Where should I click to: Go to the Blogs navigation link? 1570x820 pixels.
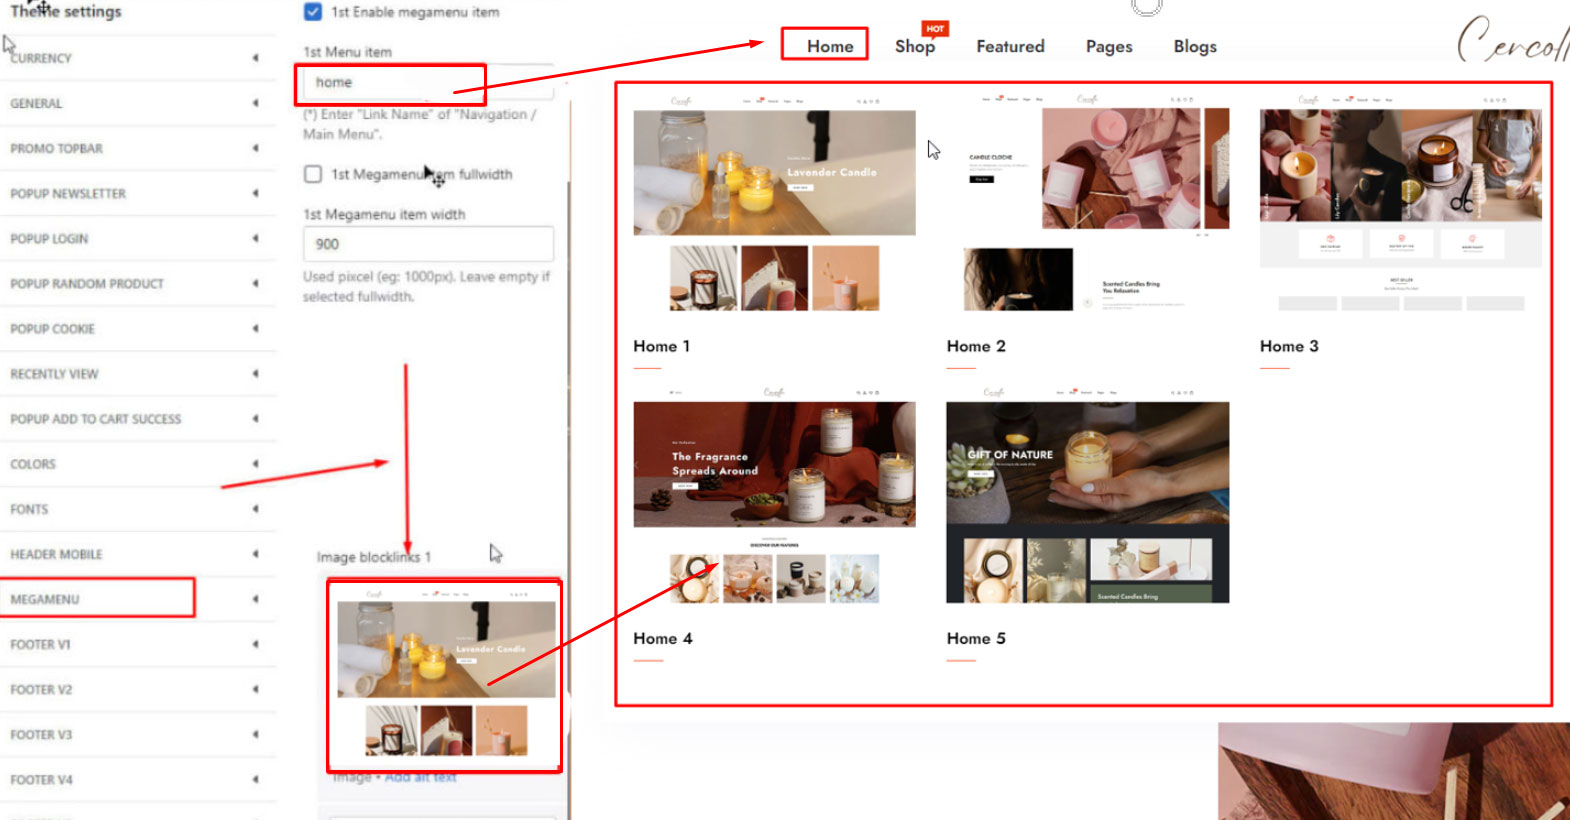click(1195, 47)
